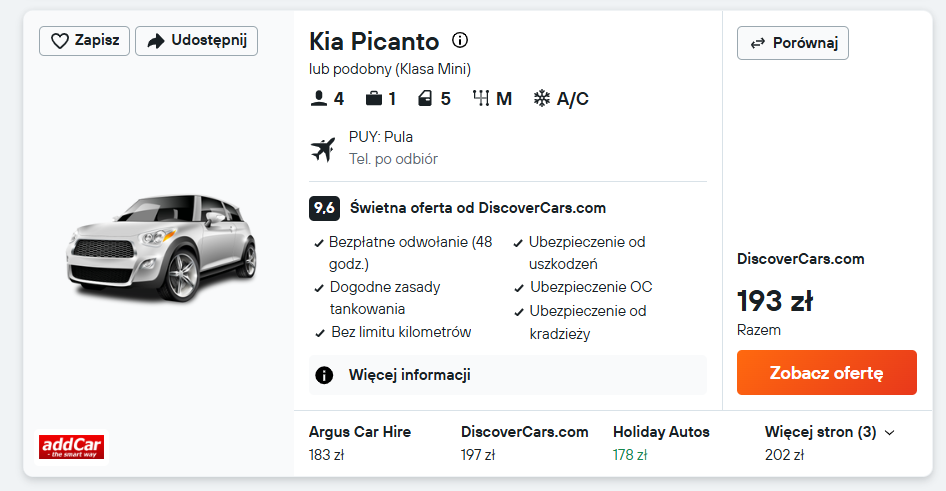Viewport: 946px width, 491px height.
Task: Click the 193 zł total price
Action: (775, 301)
